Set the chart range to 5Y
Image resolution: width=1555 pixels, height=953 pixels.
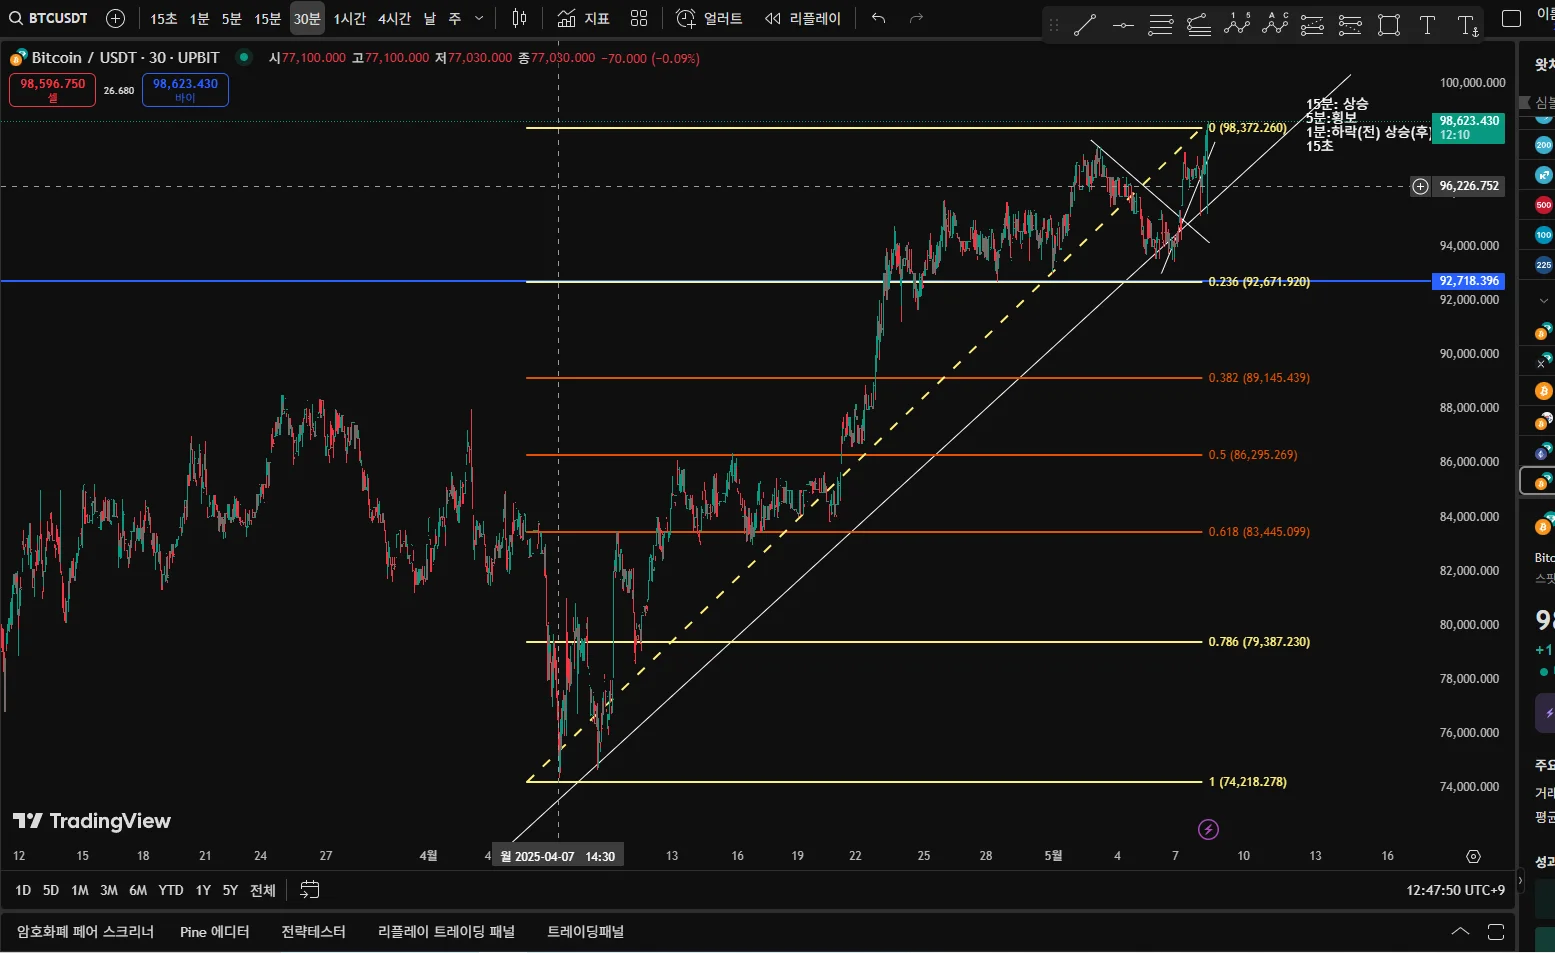(230, 890)
